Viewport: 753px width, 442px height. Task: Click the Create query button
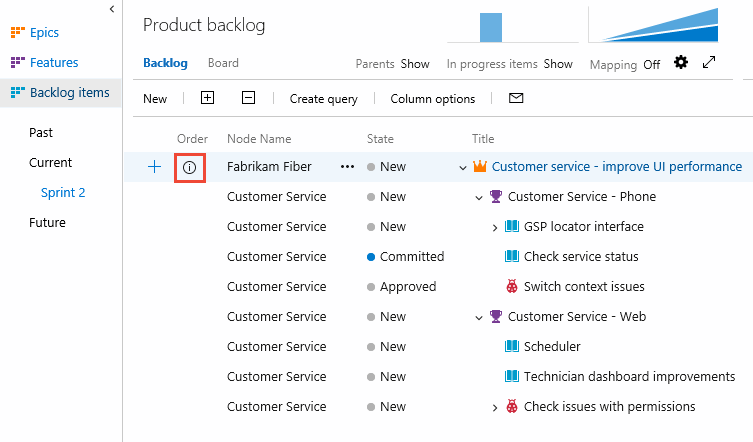pyautogui.click(x=323, y=99)
